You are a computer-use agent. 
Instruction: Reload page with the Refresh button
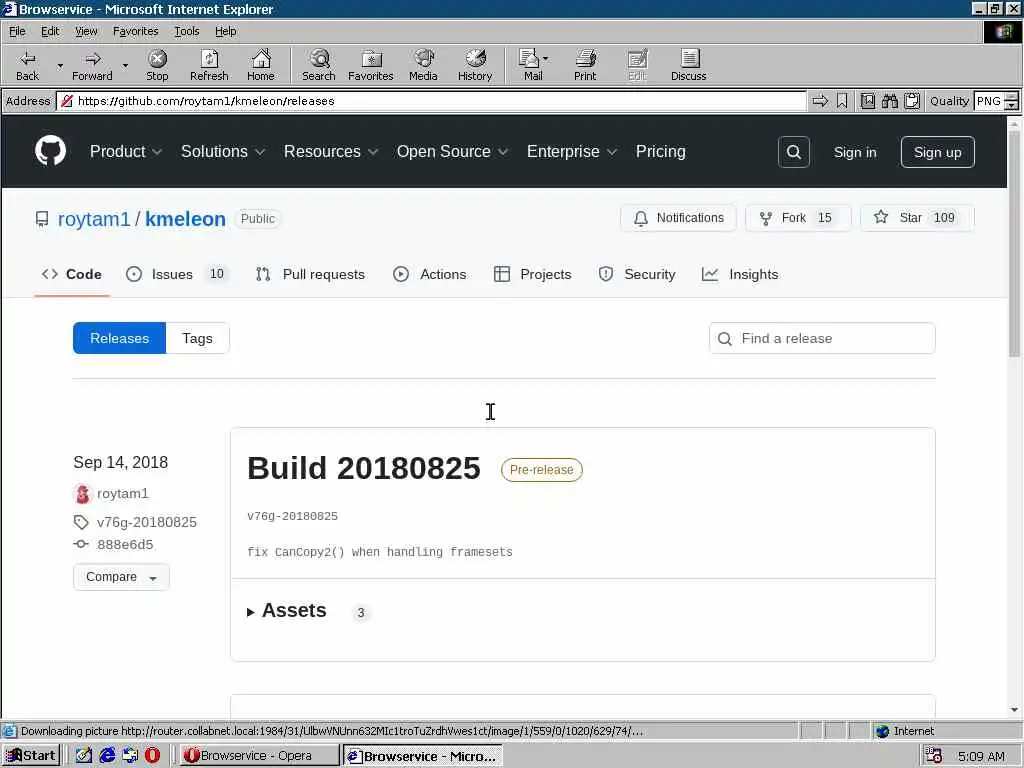tap(209, 65)
